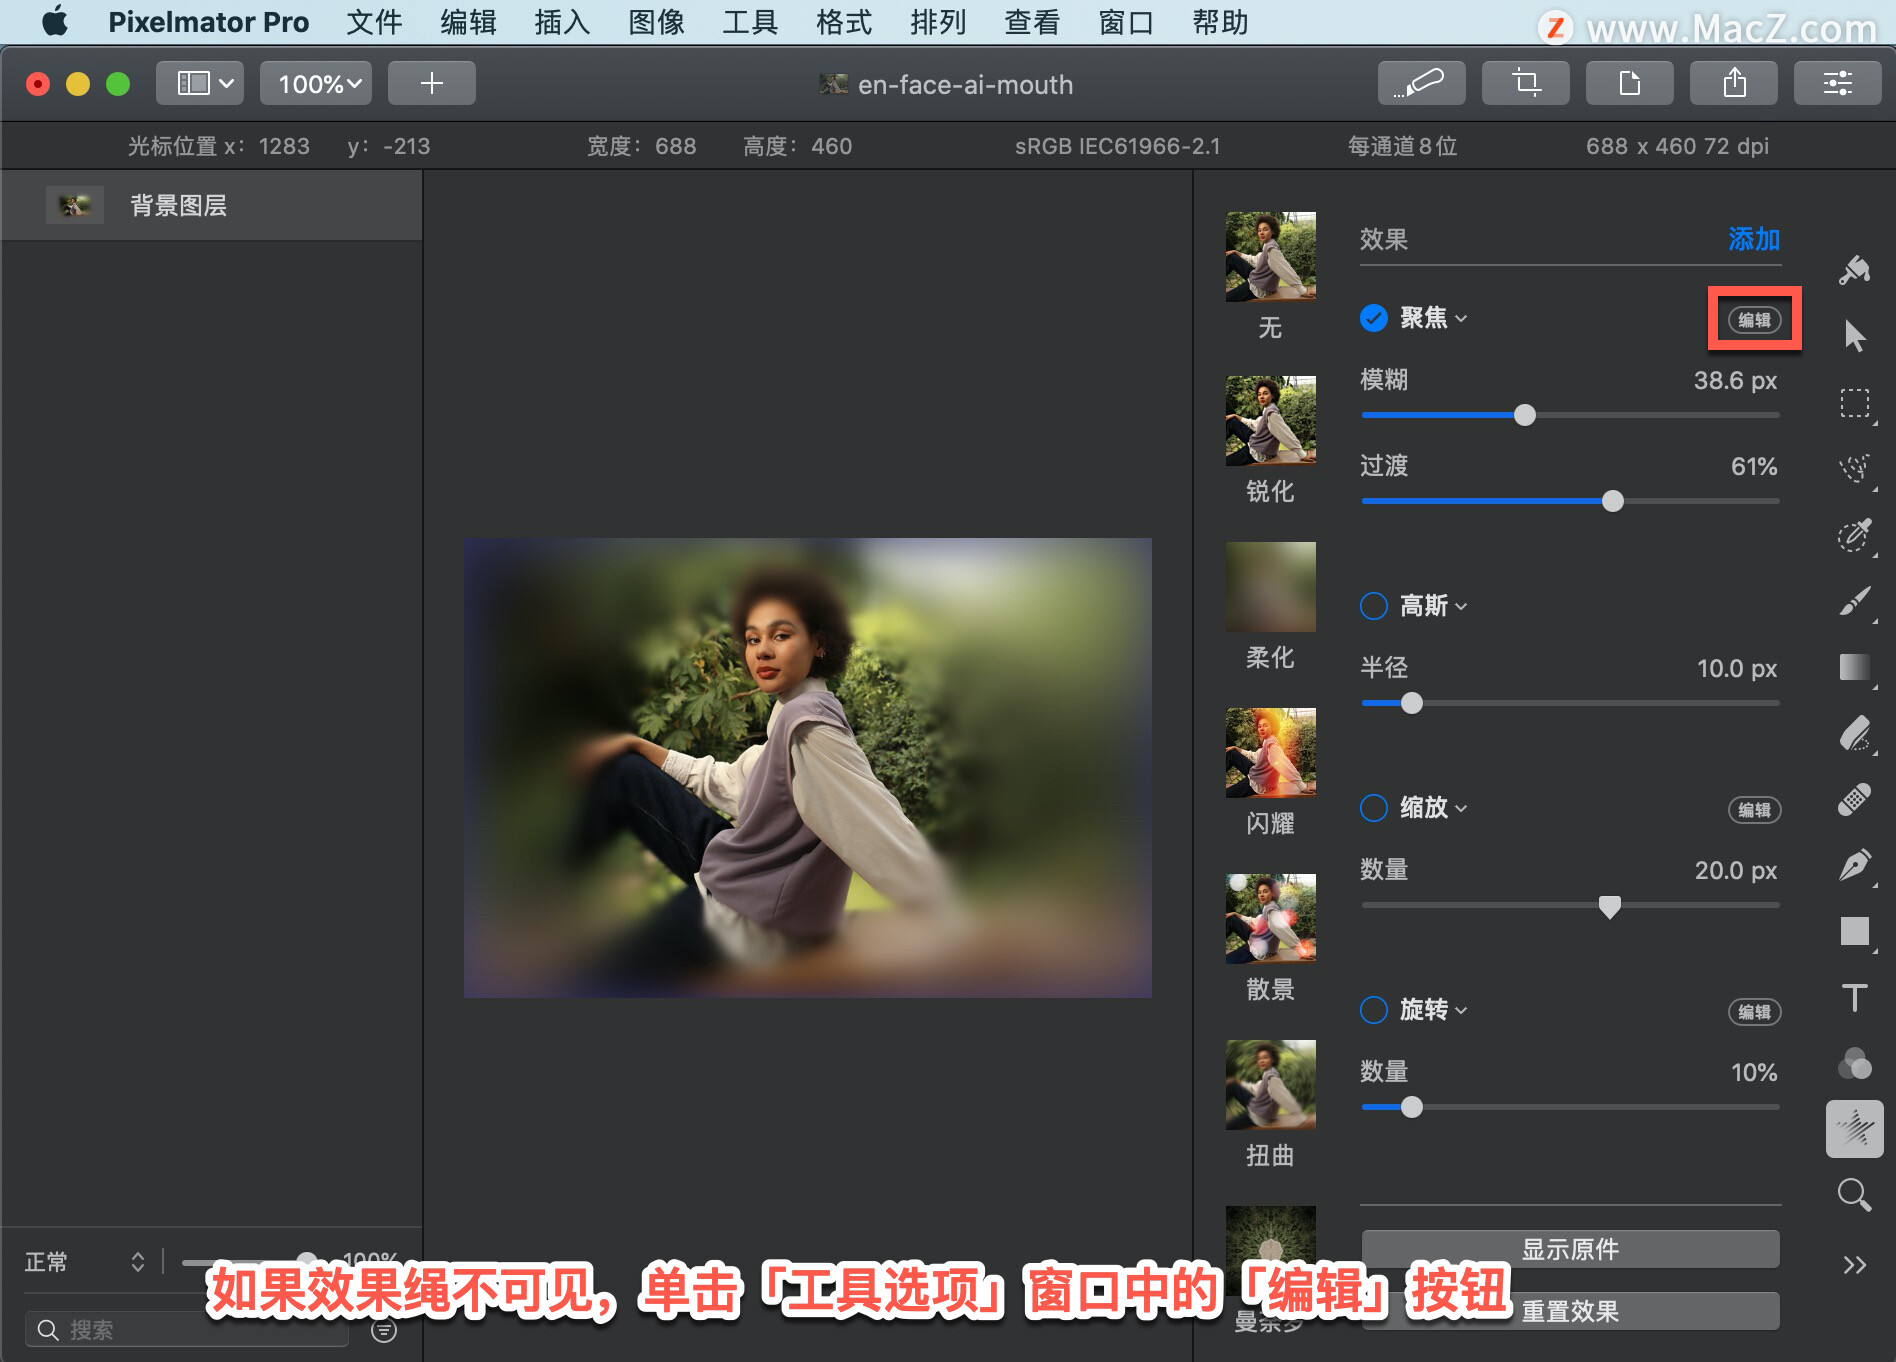Image resolution: width=1896 pixels, height=1362 pixels.
Task: Select the Crop tool in toolbar
Action: [x=1526, y=83]
